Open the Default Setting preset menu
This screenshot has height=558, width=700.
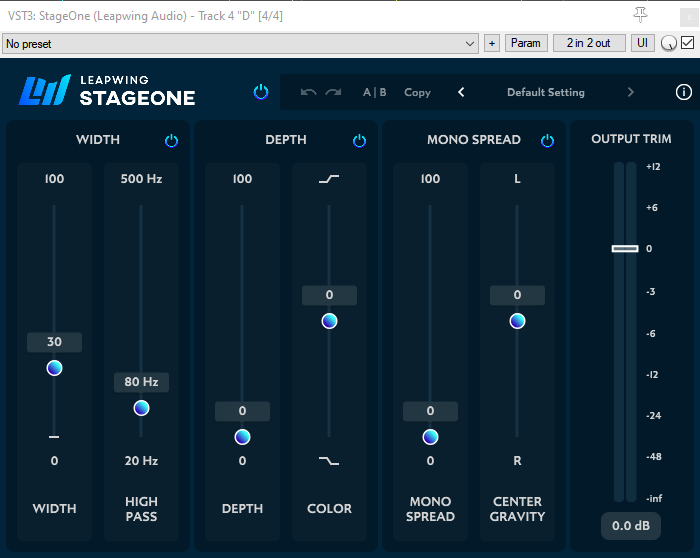click(x=545, y=92)
